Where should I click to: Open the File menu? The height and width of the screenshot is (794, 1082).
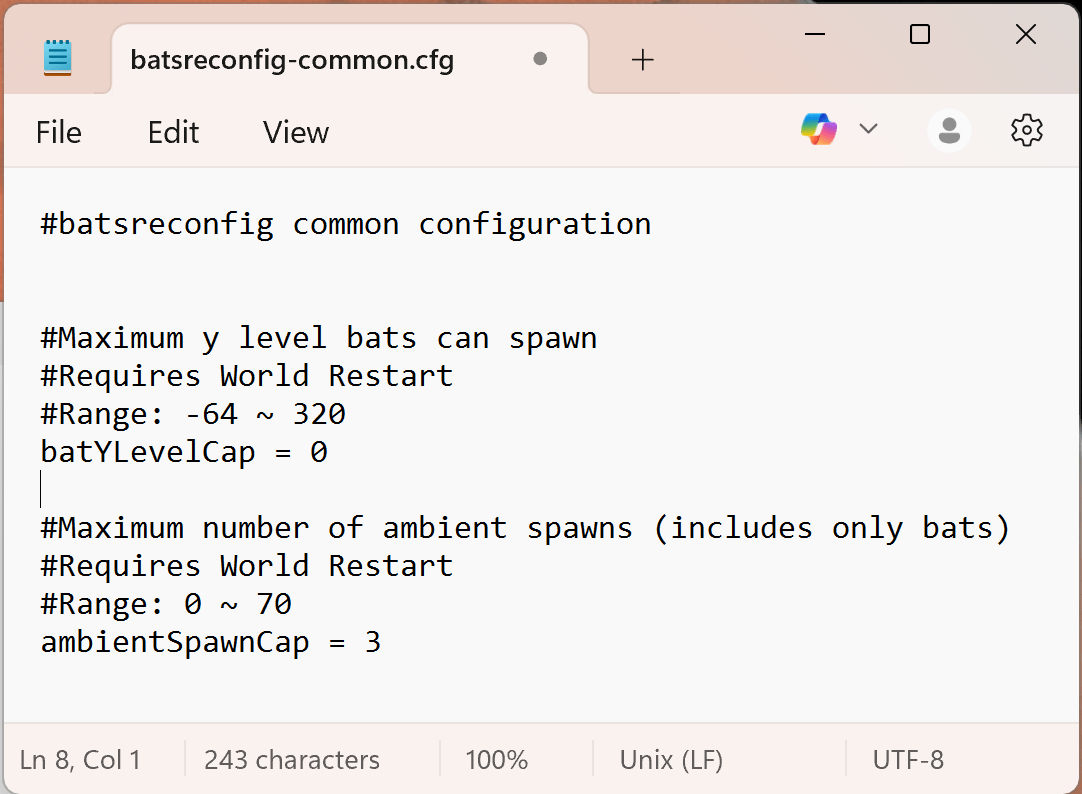59,132
